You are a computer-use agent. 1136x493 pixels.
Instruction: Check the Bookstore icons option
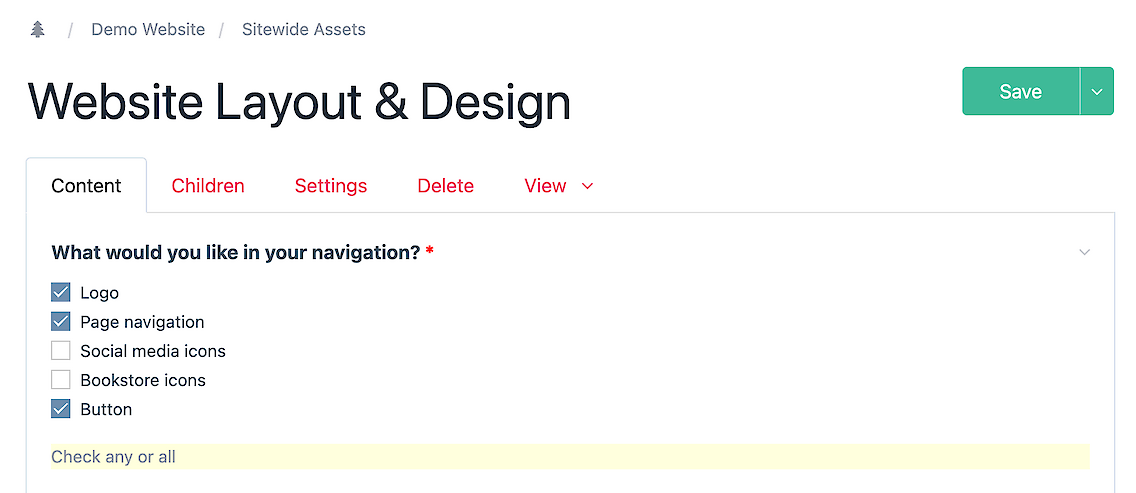click(61, 380)
